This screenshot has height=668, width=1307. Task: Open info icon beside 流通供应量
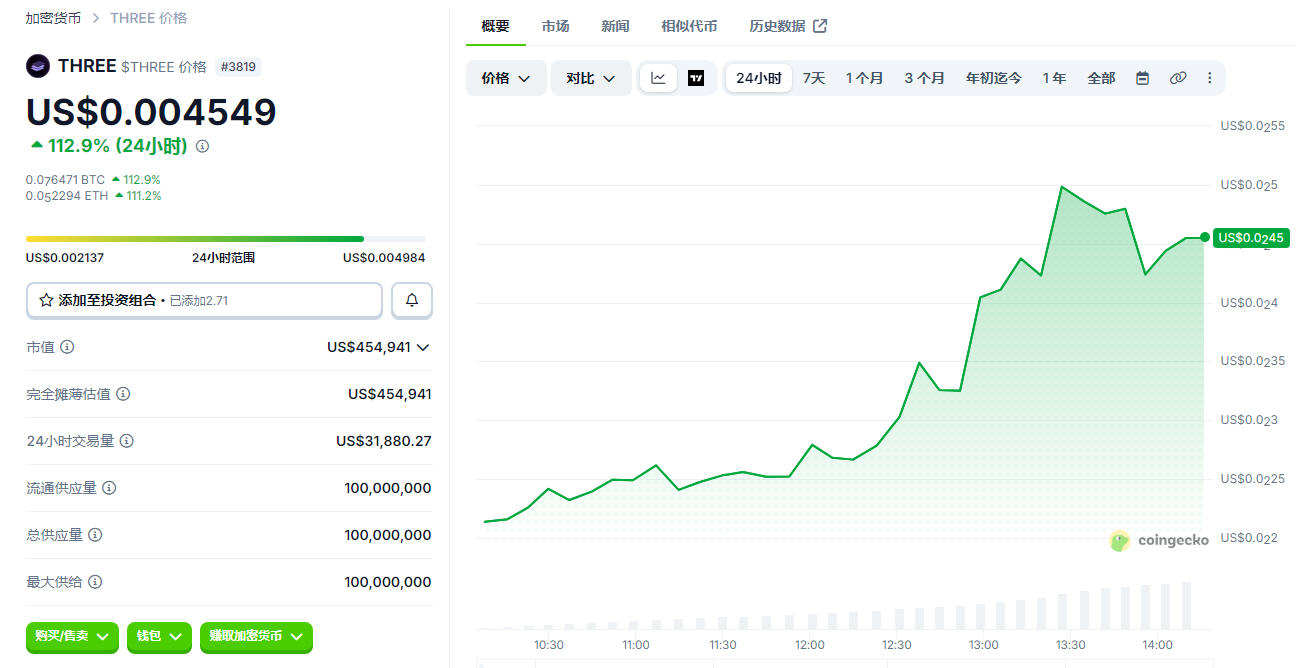(x=109, y=488)
